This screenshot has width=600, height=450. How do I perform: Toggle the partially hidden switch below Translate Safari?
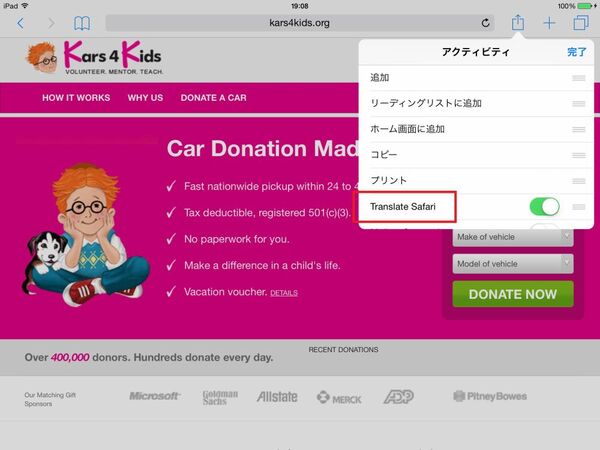tap(544, 226)
